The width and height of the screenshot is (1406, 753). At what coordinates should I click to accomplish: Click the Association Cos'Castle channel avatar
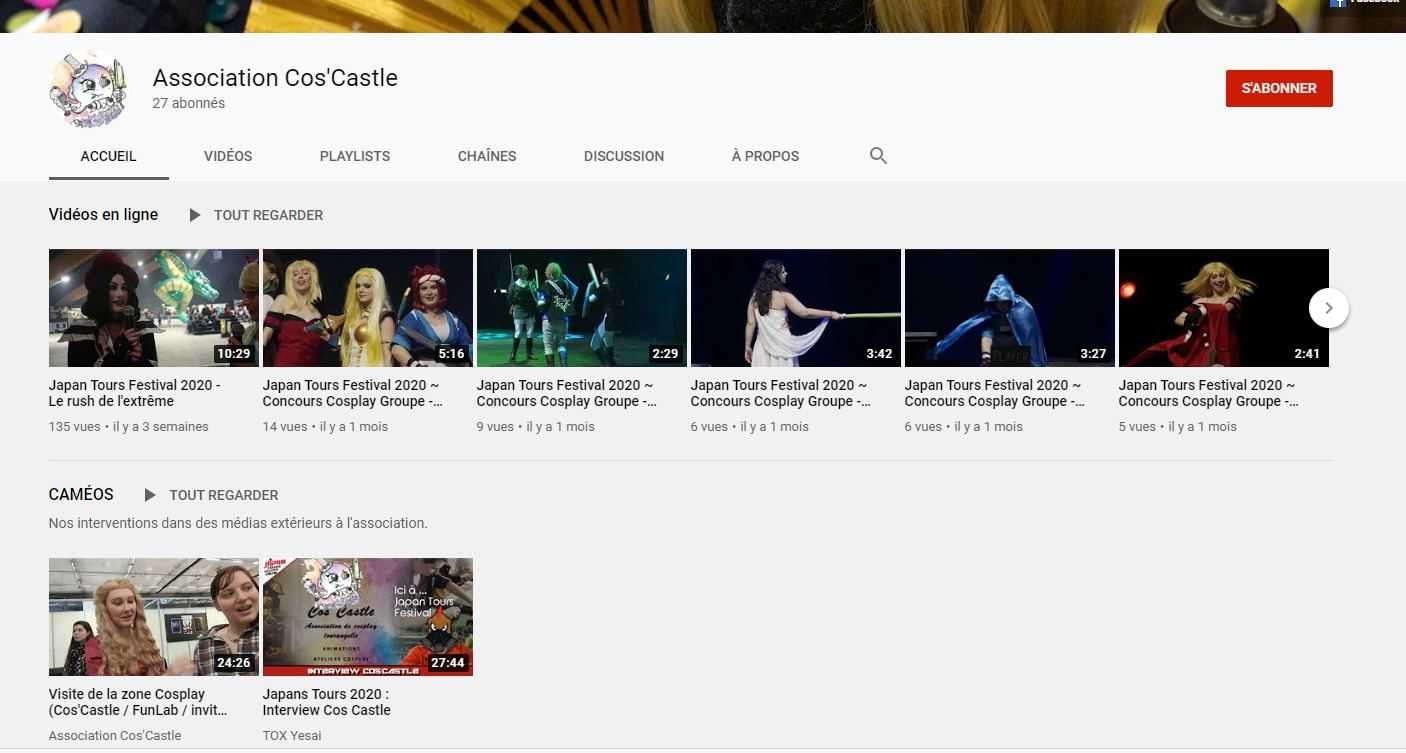point(89,89)
